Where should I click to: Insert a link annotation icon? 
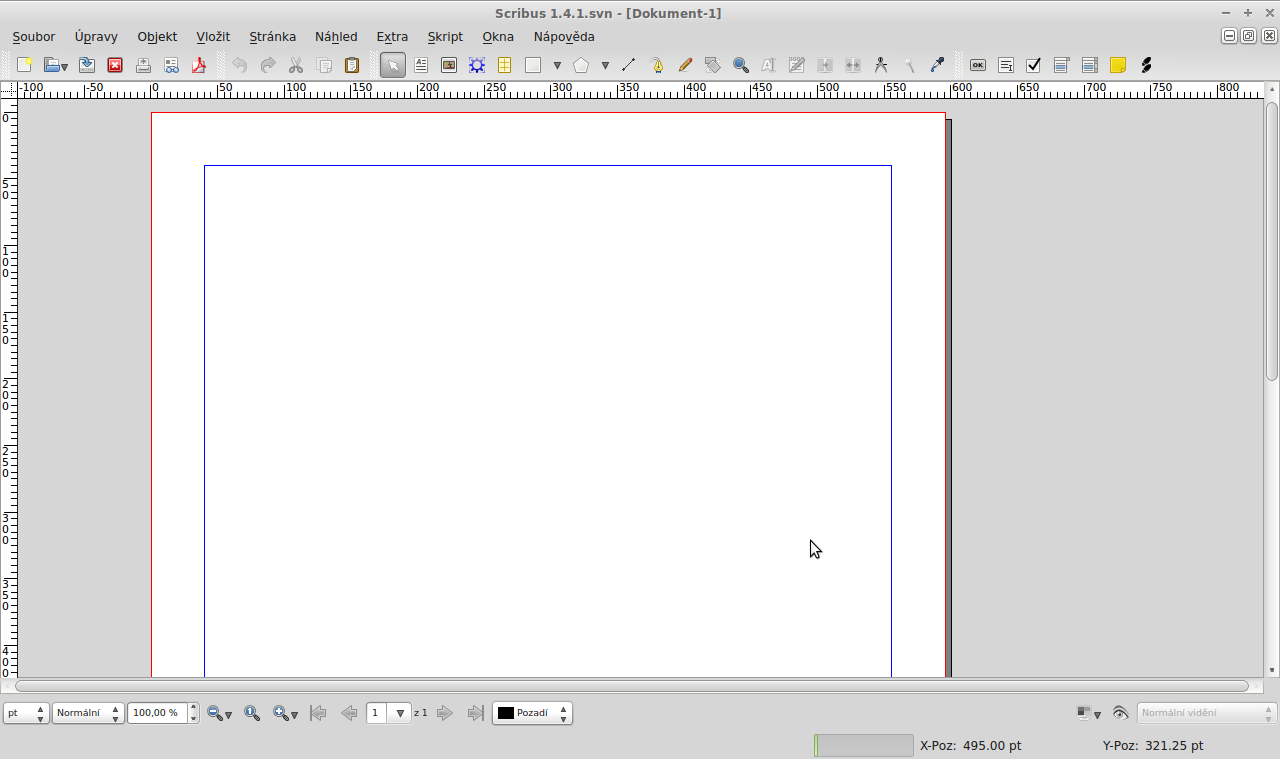tap(1146, 65)
